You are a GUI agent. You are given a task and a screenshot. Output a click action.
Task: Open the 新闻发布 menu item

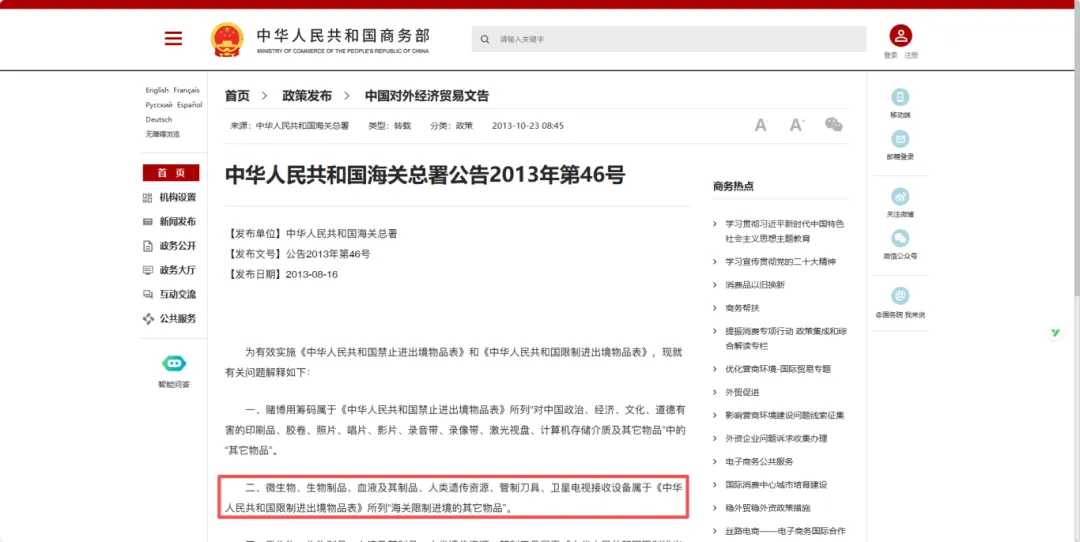click(x=178, y=222)
